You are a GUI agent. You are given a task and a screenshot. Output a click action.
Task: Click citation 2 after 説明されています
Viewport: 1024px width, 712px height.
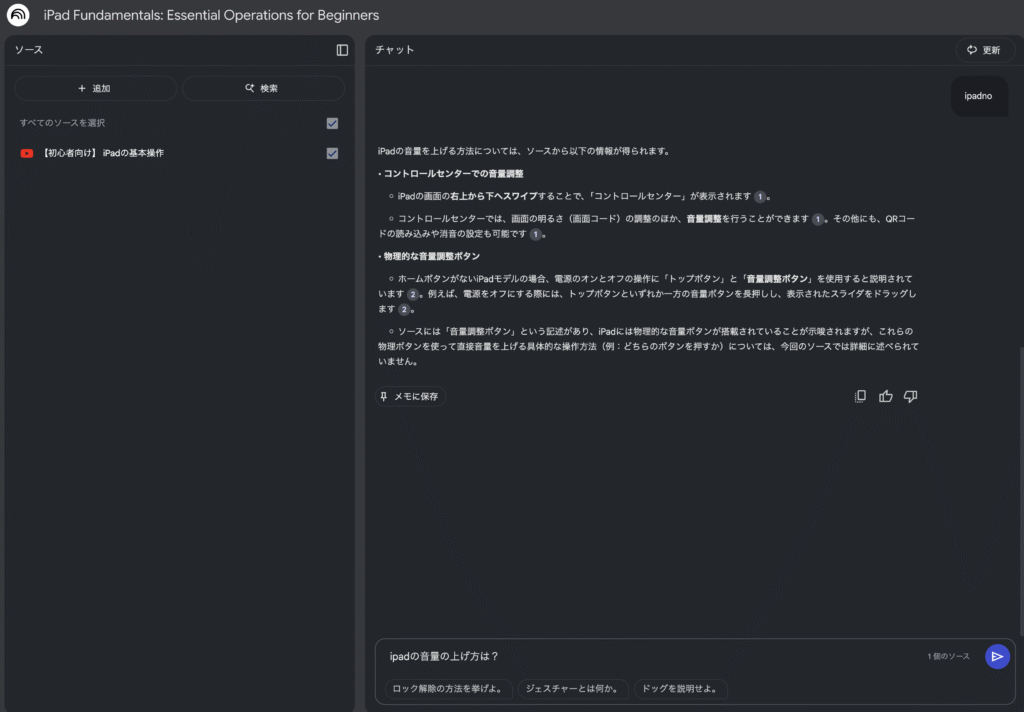(x=413, y=295)
